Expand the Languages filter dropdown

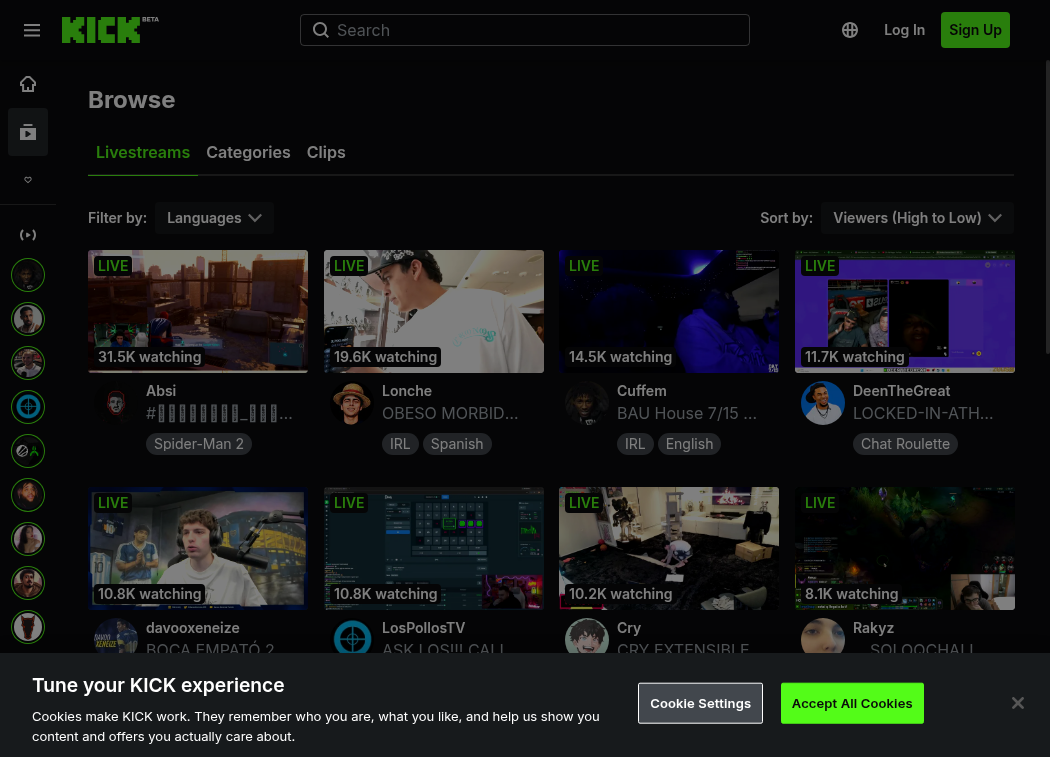click(x=214, y=218)
